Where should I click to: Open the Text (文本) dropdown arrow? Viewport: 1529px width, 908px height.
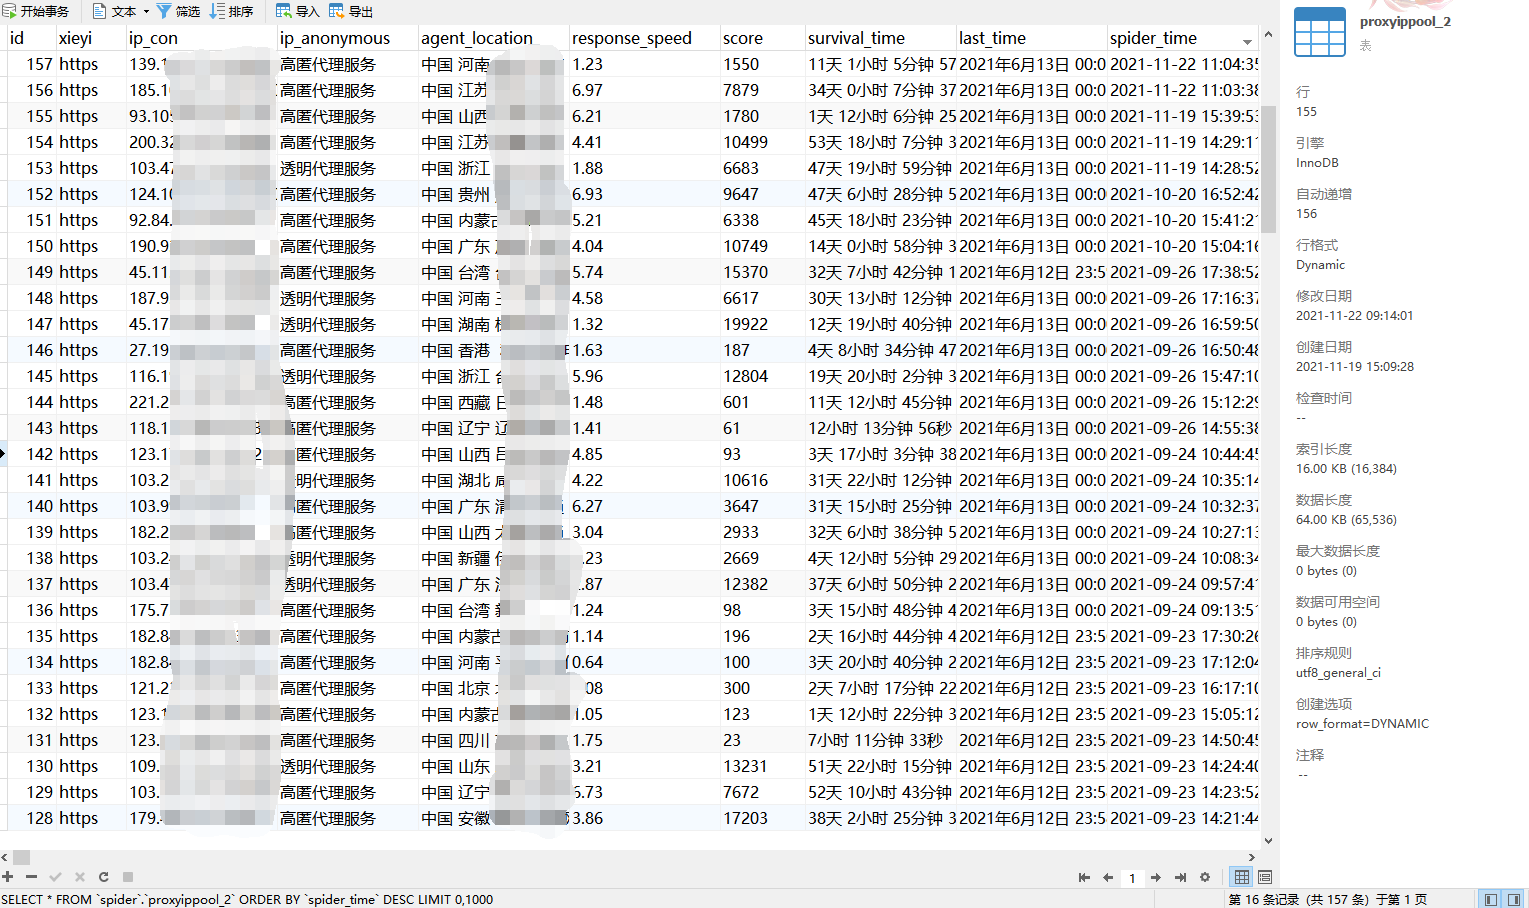(x=146, y=12)
